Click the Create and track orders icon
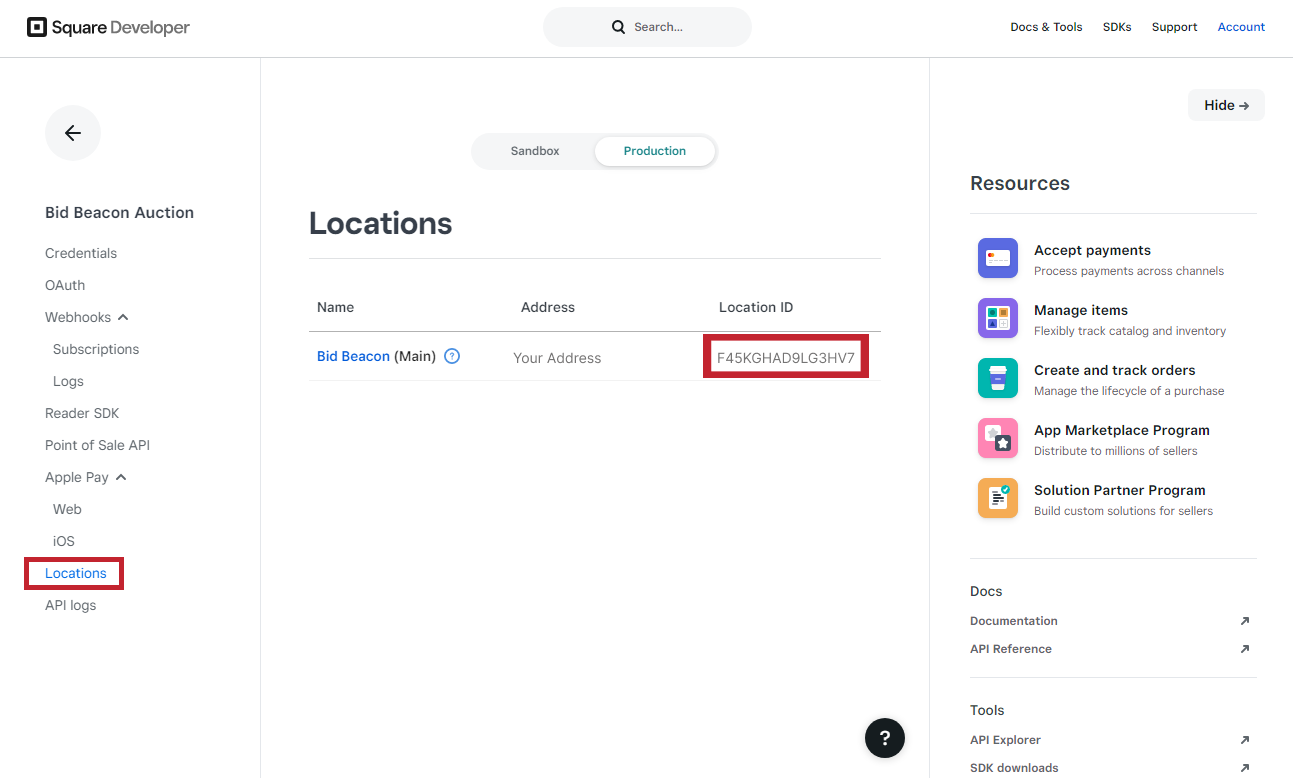Viewport: 1293px width, 778px height. click(x=998, y=378)
